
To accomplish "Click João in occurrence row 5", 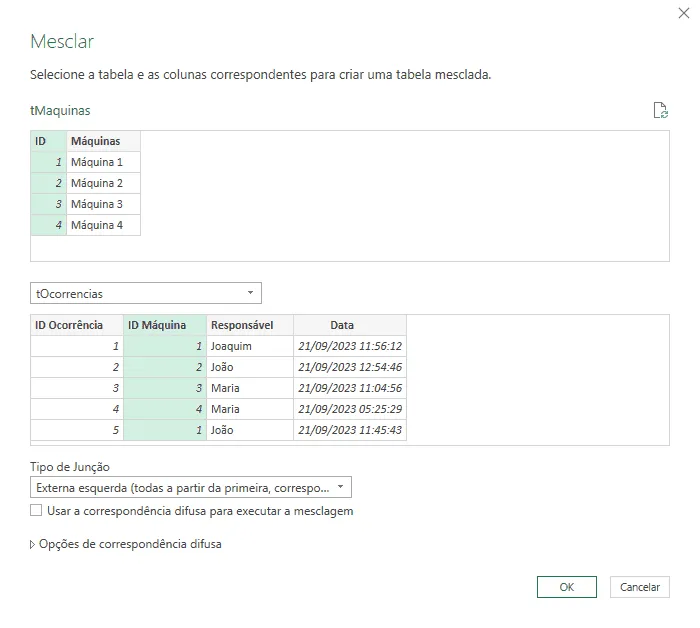I will click(250, 430).
